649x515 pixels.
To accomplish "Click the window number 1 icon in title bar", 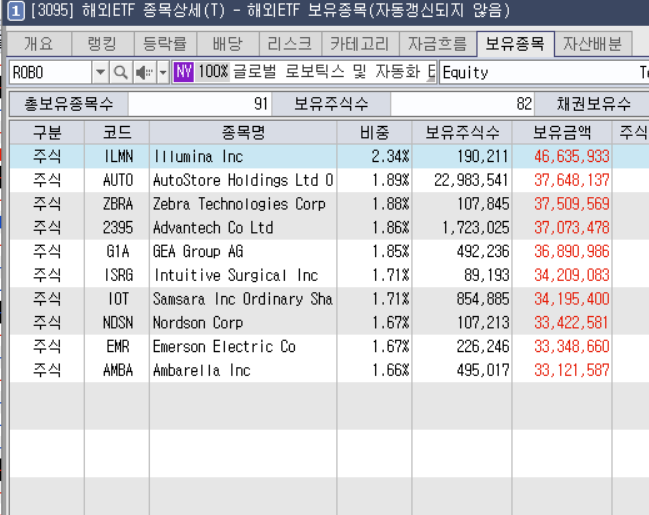I will [x=16, y=10].
